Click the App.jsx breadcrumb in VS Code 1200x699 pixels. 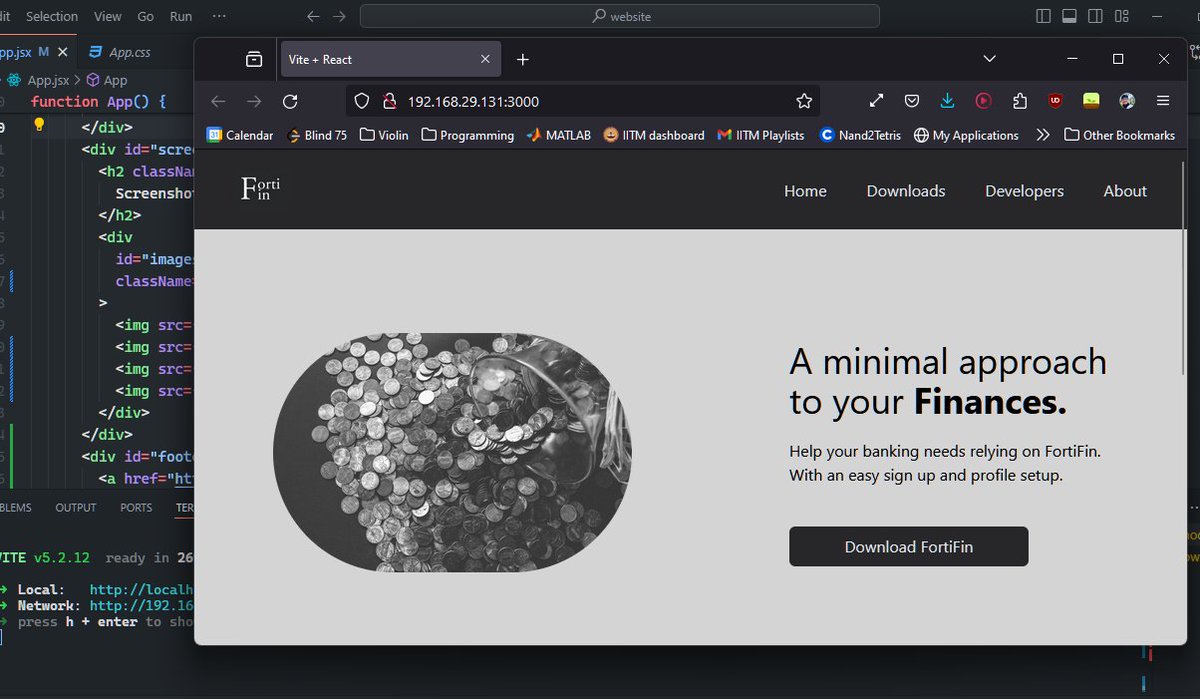coord(39,80)
